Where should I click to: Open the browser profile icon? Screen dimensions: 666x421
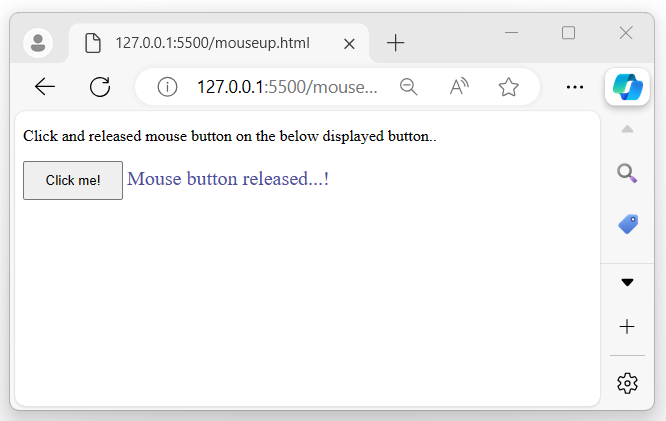click(x=38, y=43)
